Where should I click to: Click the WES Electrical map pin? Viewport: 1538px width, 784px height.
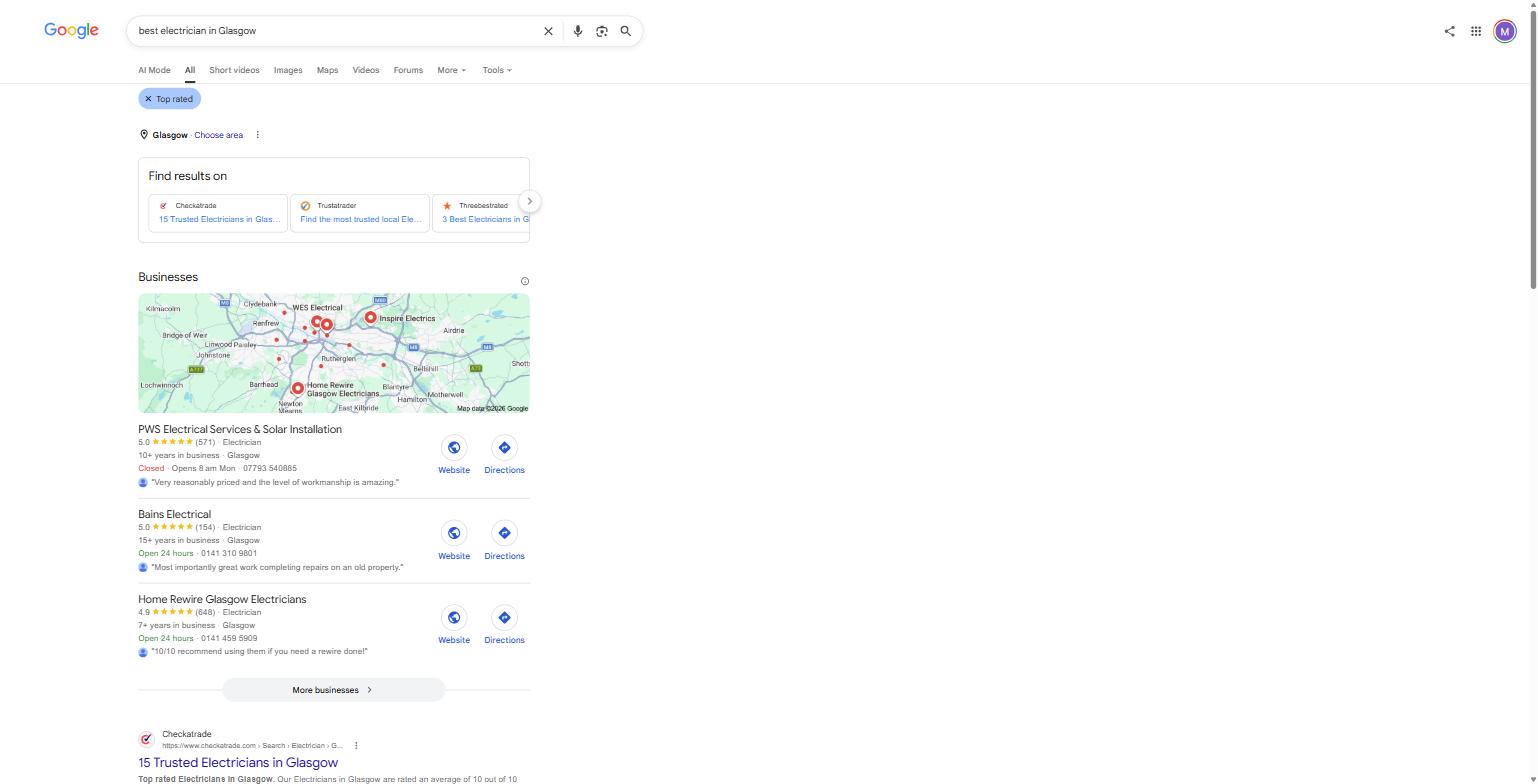point(317,321)
